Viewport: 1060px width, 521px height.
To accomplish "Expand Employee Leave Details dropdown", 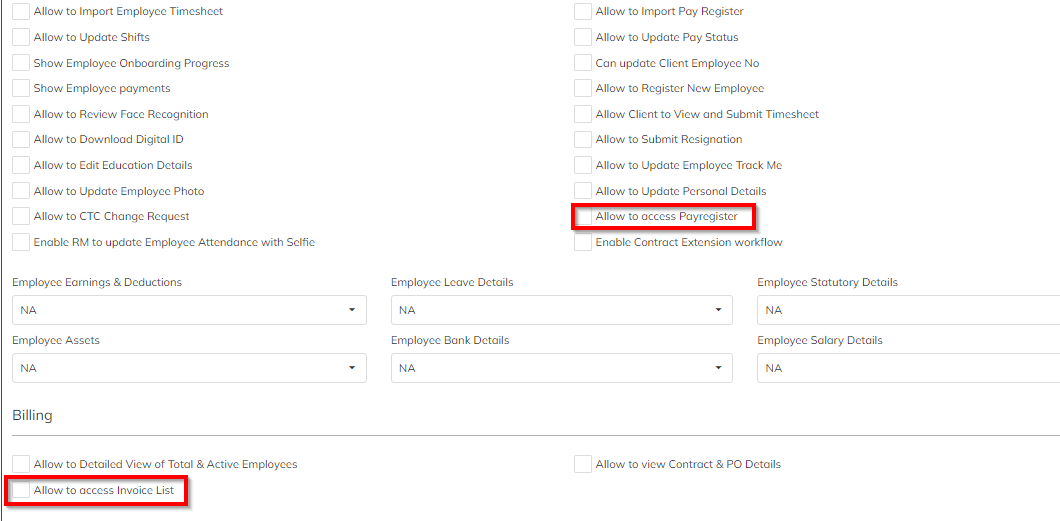I will click(561, 310).
